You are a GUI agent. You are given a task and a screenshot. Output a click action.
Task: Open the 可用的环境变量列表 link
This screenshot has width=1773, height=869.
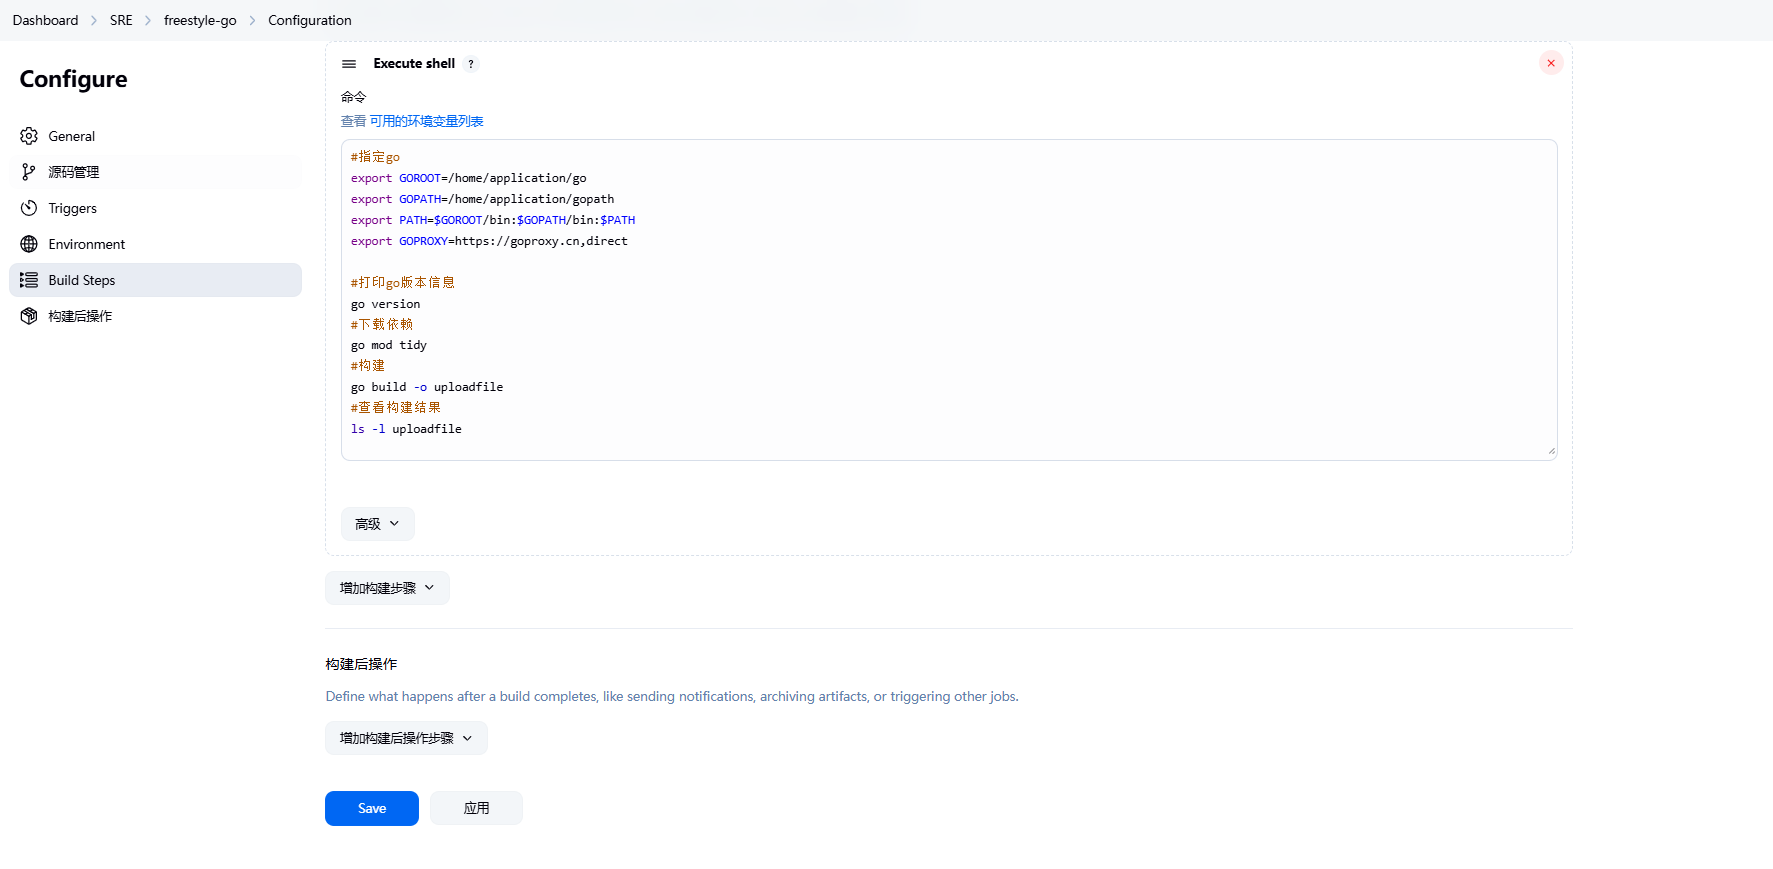tap(426, 121)
